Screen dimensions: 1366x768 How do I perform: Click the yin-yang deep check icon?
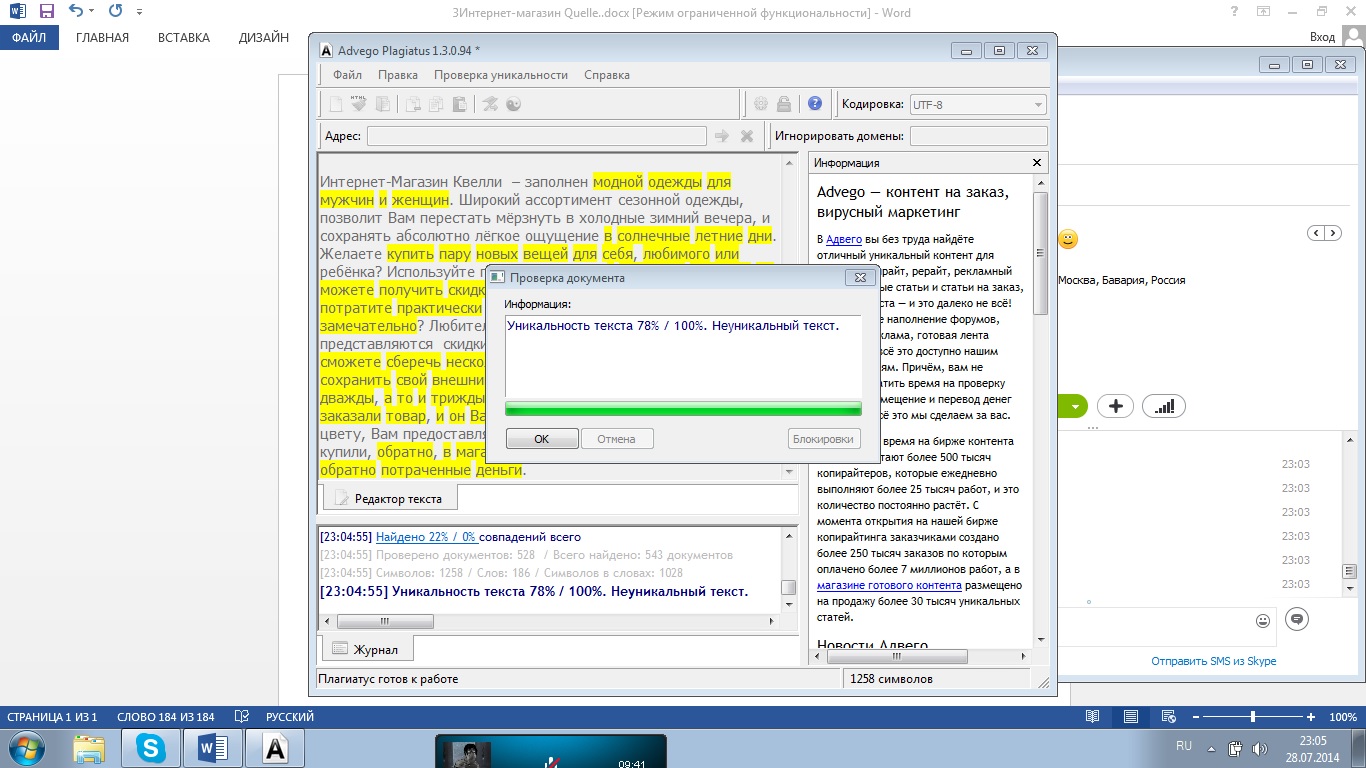514,104
